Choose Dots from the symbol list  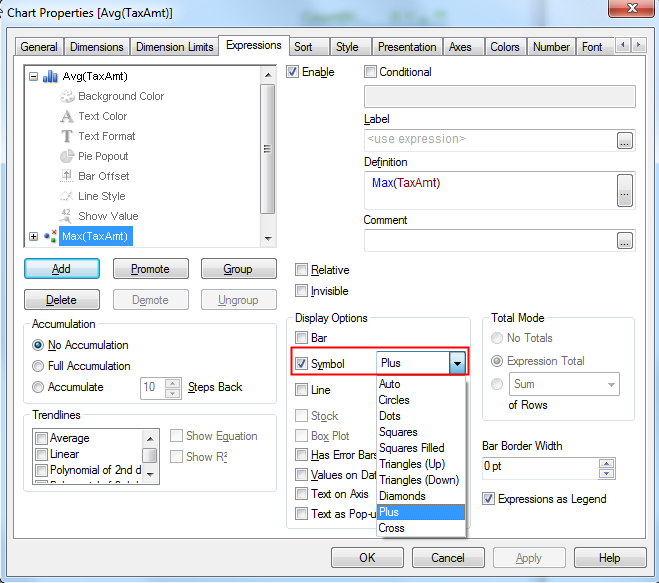(x=421, y=416)
